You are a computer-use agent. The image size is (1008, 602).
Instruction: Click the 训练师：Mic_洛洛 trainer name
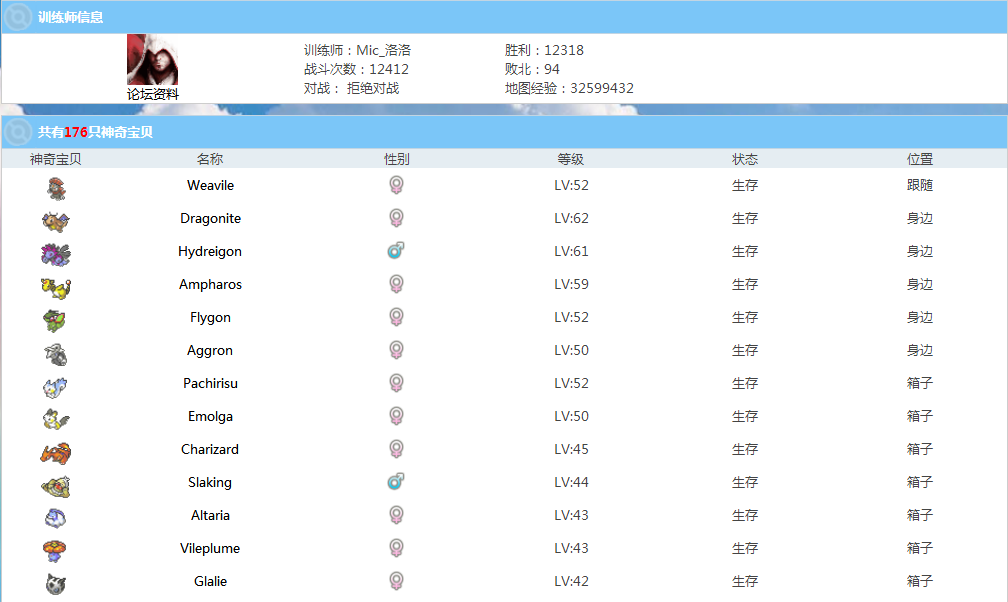(x=357, y=50)
